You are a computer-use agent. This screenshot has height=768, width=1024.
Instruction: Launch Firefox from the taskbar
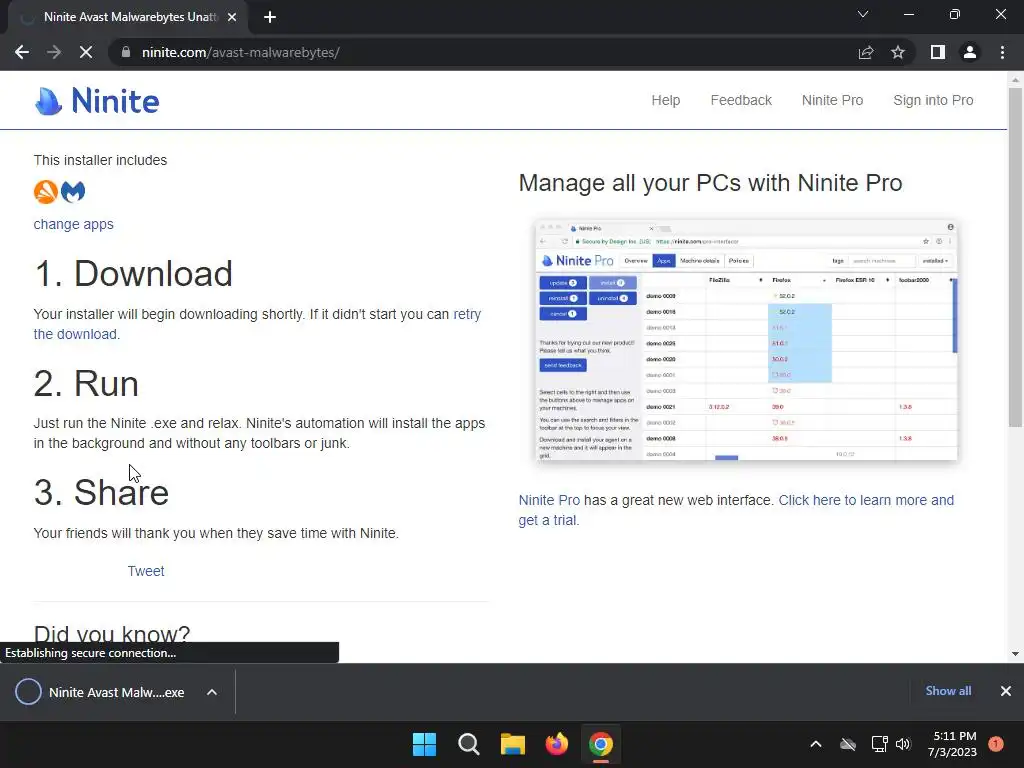coord(557,744)
